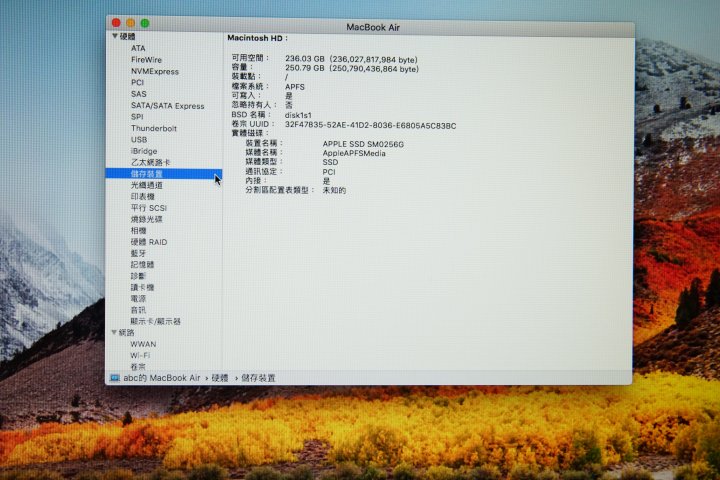The width and height of the screenshot is (720, 480).
Task: Select 乙太網路卡 in the sidebar
Action: (x=151, y=163)
